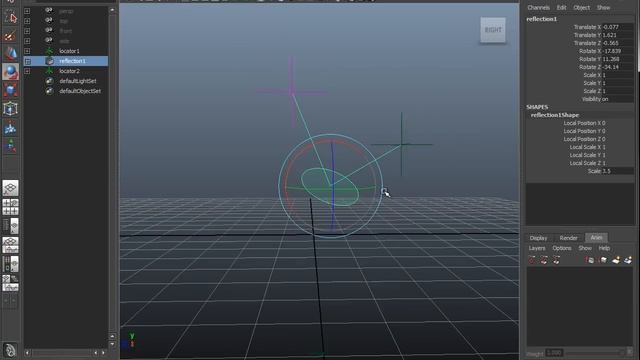Expand the locator1 node
The width and height of the screenshot is (640, 360).
tap(27, 51)
